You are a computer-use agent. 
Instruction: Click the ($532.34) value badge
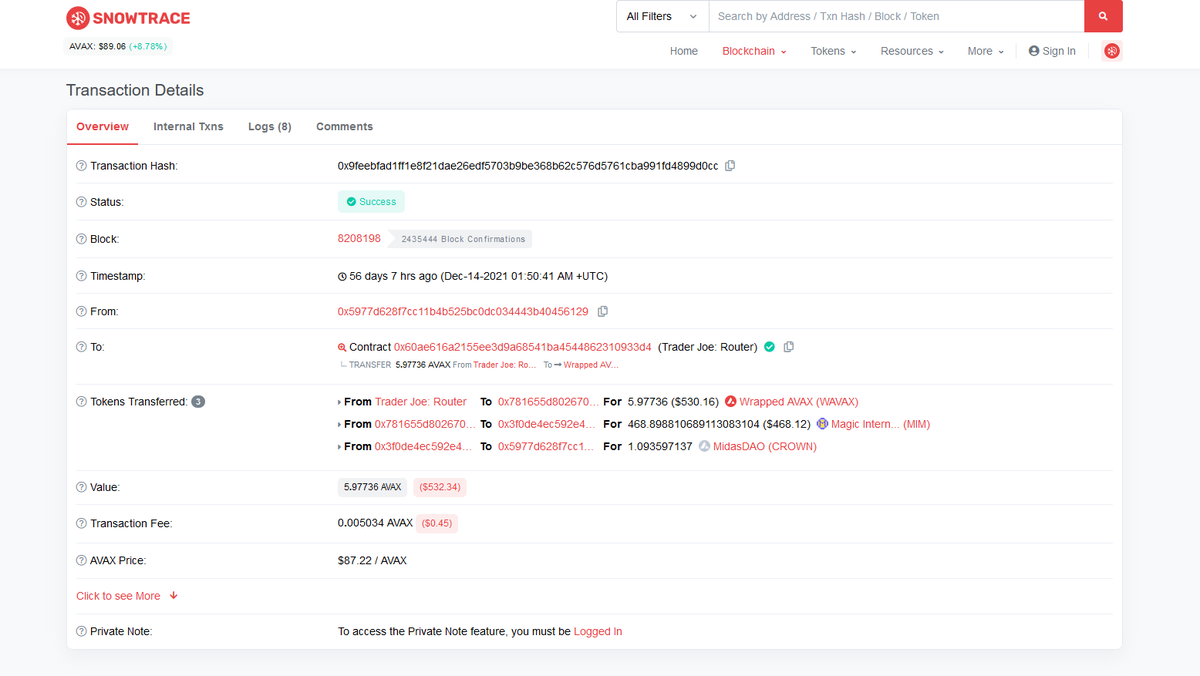pyautogui.click(x=440, y=488)
